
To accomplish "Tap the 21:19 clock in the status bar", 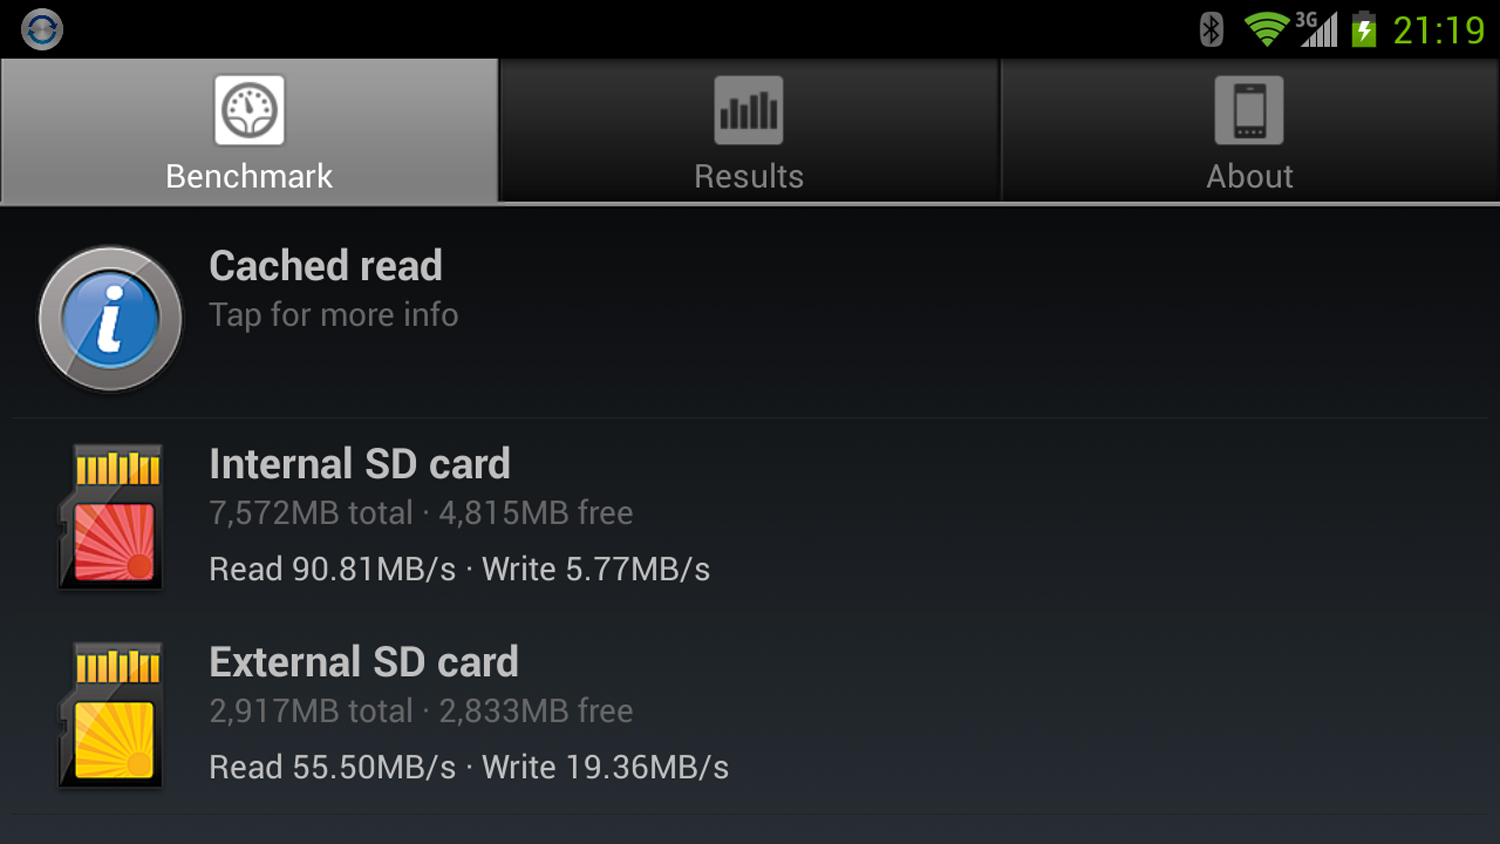I will click(x=1439, y=30).
